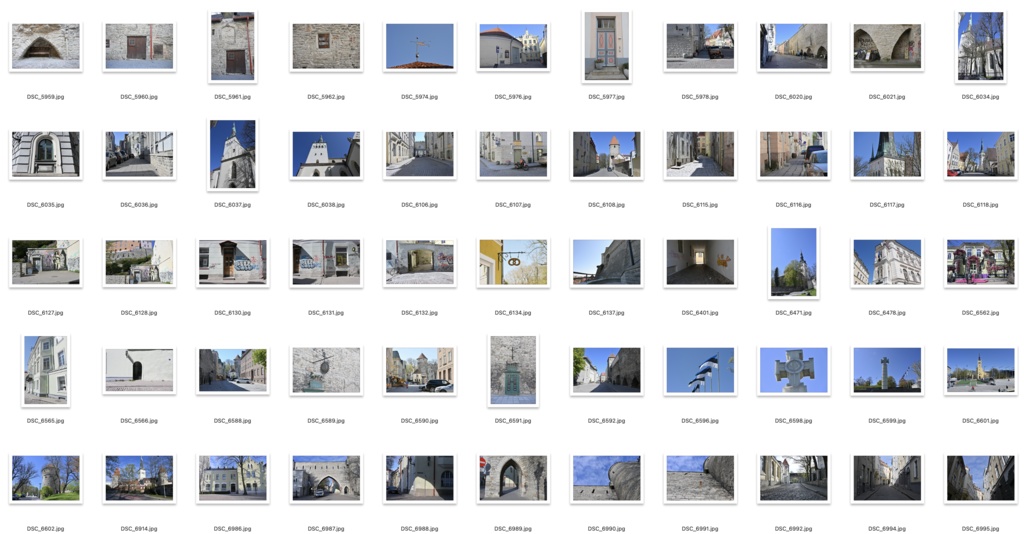Select the DSC_6108.jpg gate tower thumbnail
Image resolution: width=1024 pixels, height=534 pixels.
point(607,155)
